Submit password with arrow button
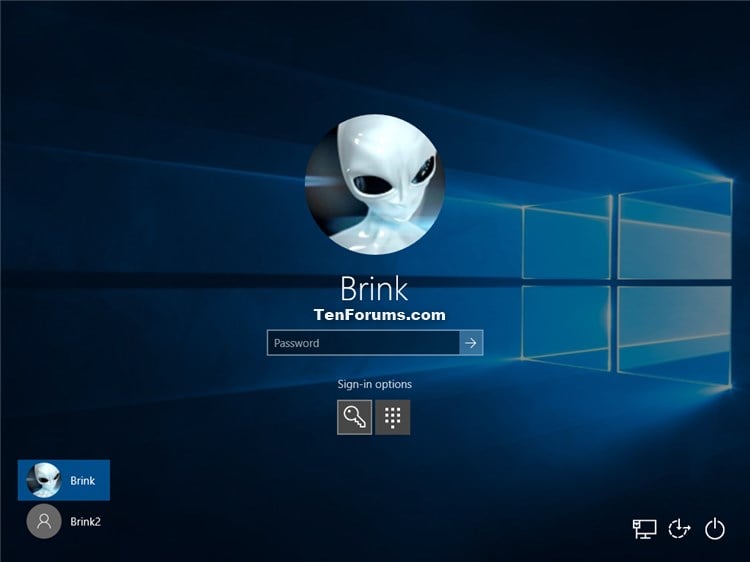Screen dimensions: 750x562 [471, 342]
